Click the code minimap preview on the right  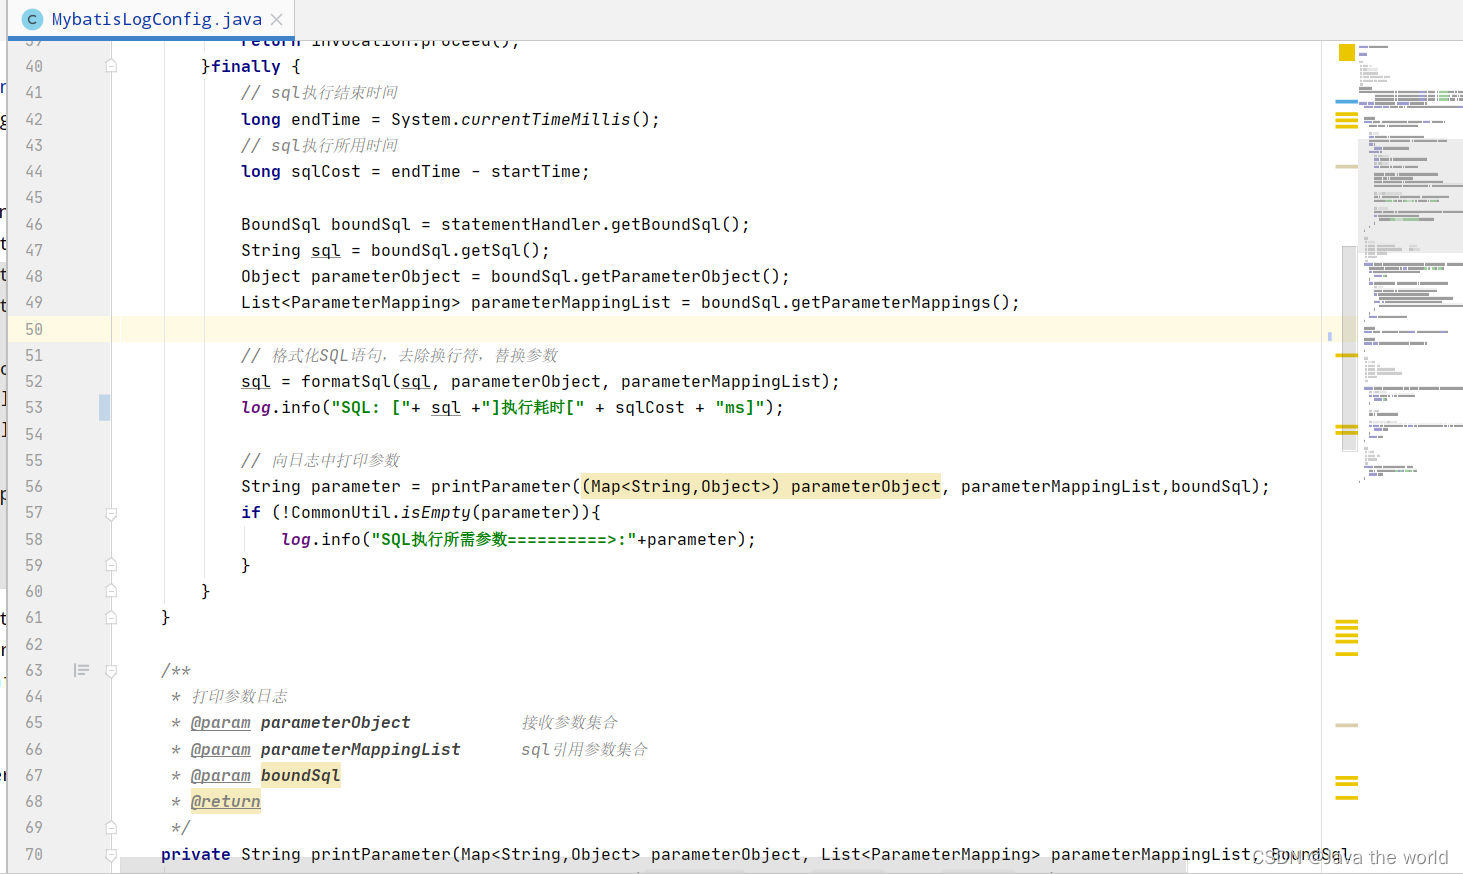point(1411,263)
